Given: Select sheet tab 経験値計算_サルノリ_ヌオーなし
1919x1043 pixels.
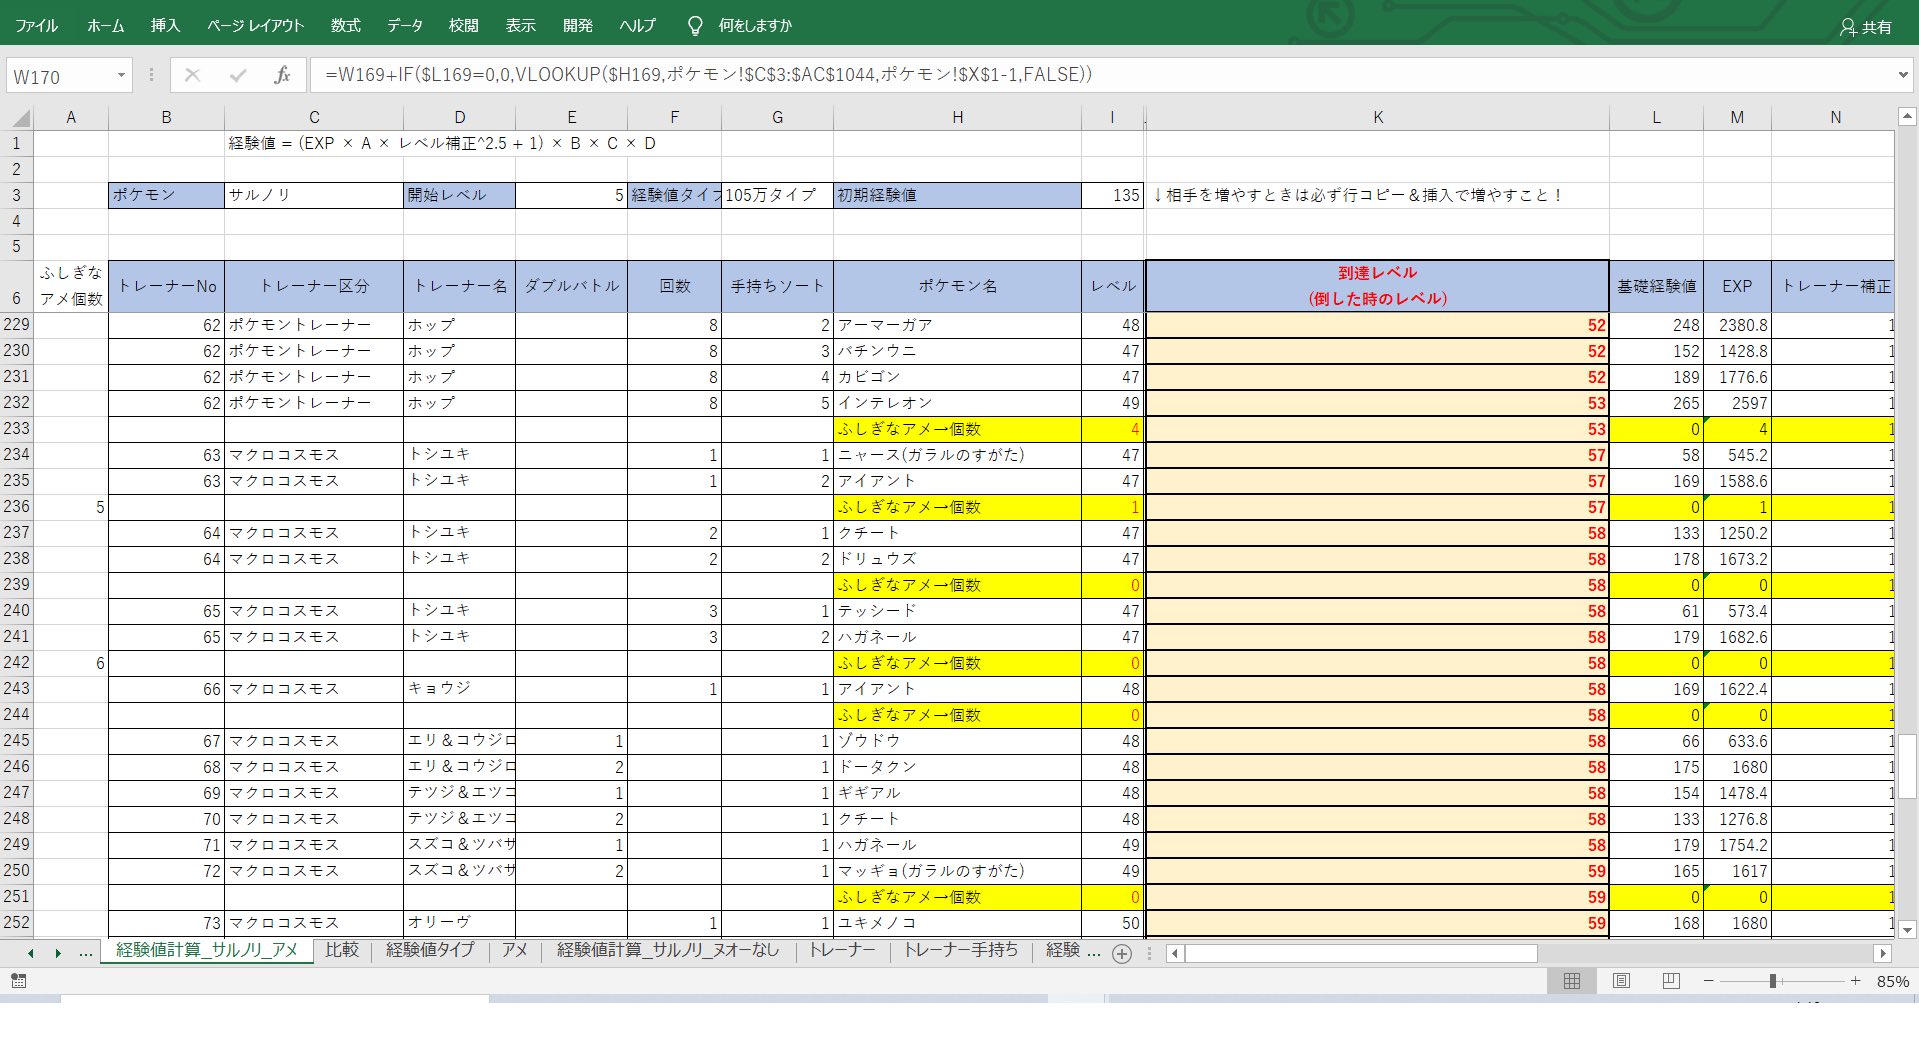Looking at the screenshot, I should (667, 950).
